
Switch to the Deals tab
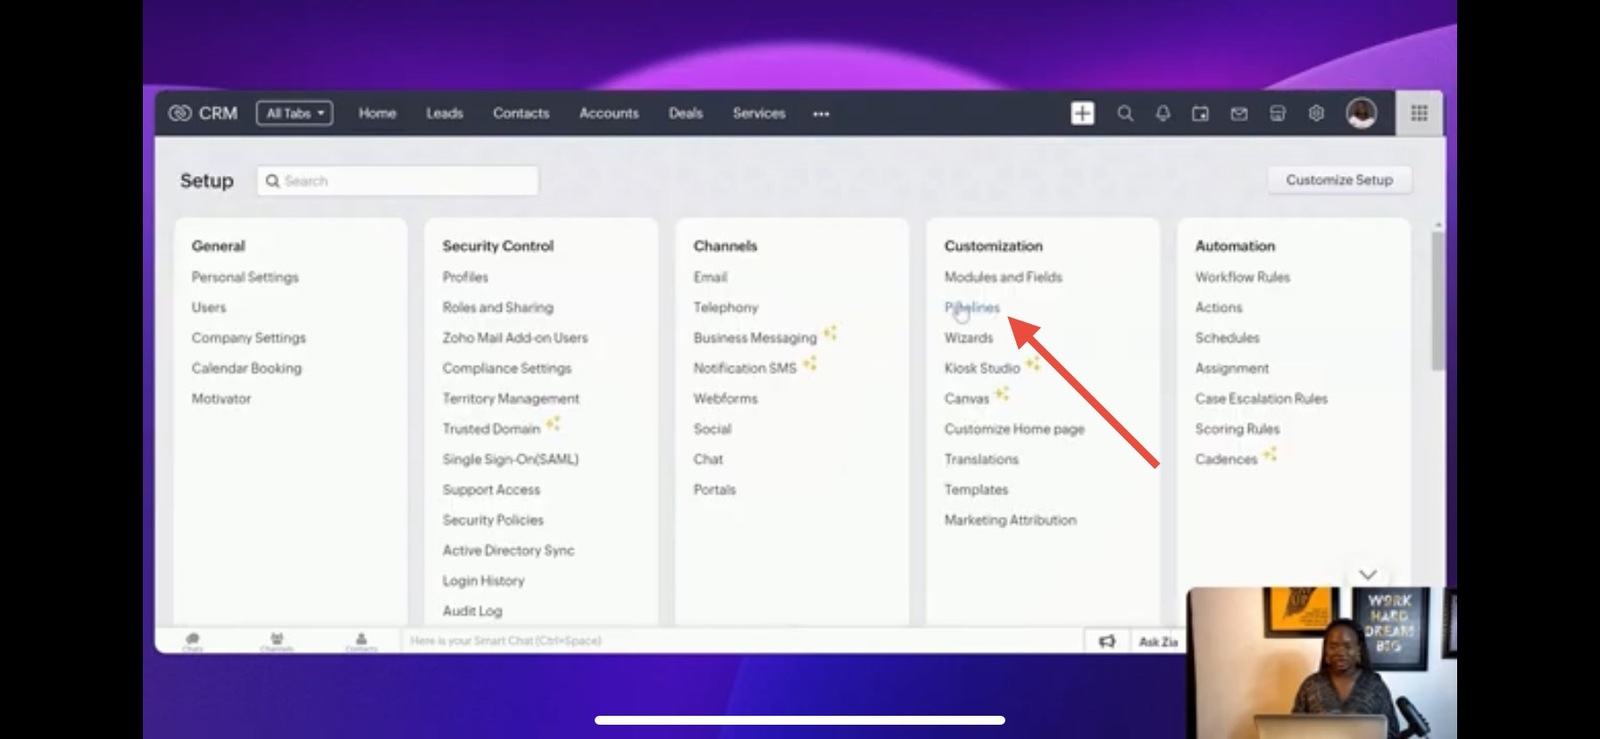coord(685,113)
